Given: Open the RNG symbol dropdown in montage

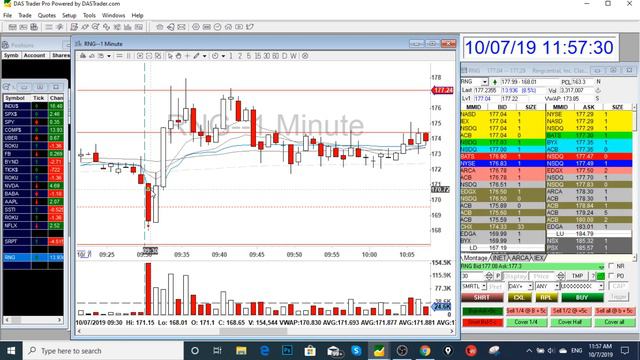Looking at the screenshot, I should (484, 82).
